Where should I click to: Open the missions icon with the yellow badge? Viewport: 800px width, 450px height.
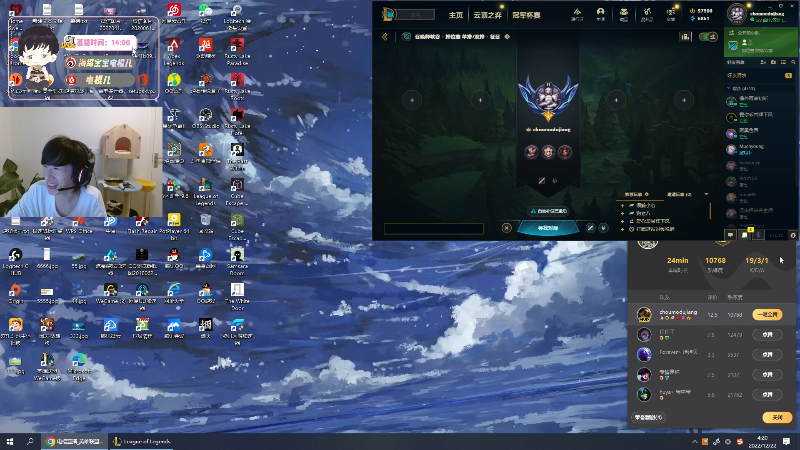744,235
